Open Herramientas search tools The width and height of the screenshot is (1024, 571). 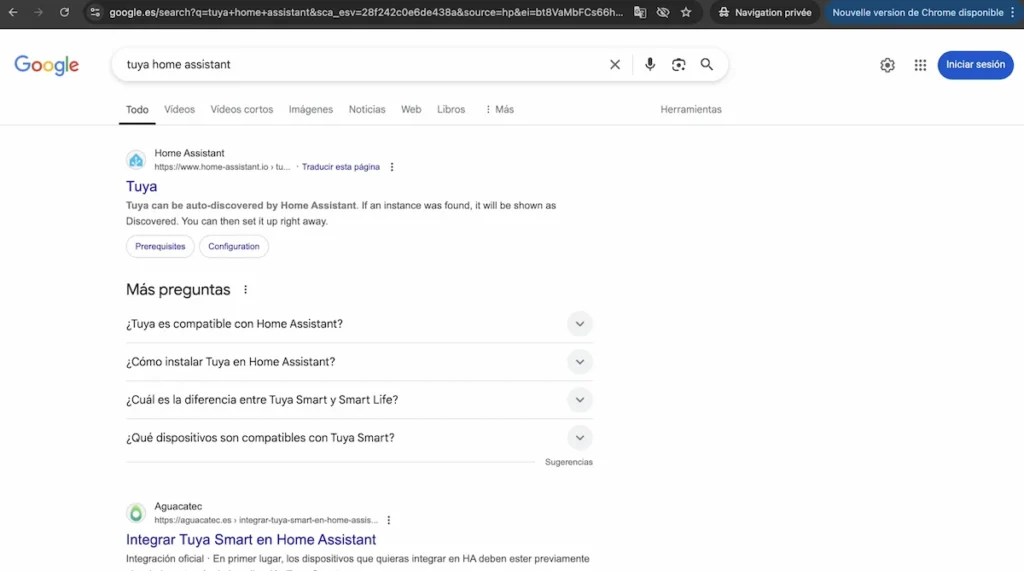(691, 110)
